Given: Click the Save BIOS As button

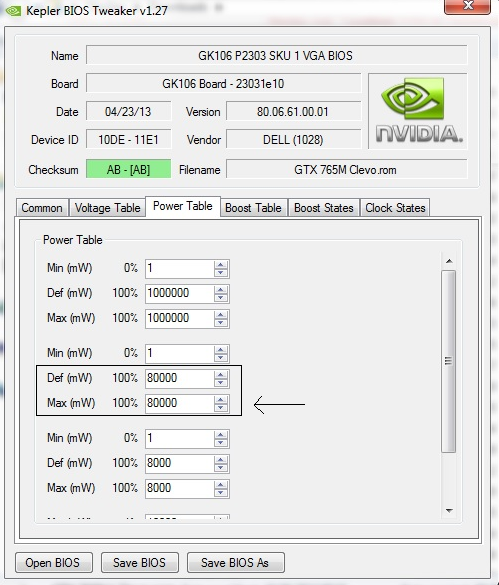Looking at the screenshot, I should pos(236,562).
